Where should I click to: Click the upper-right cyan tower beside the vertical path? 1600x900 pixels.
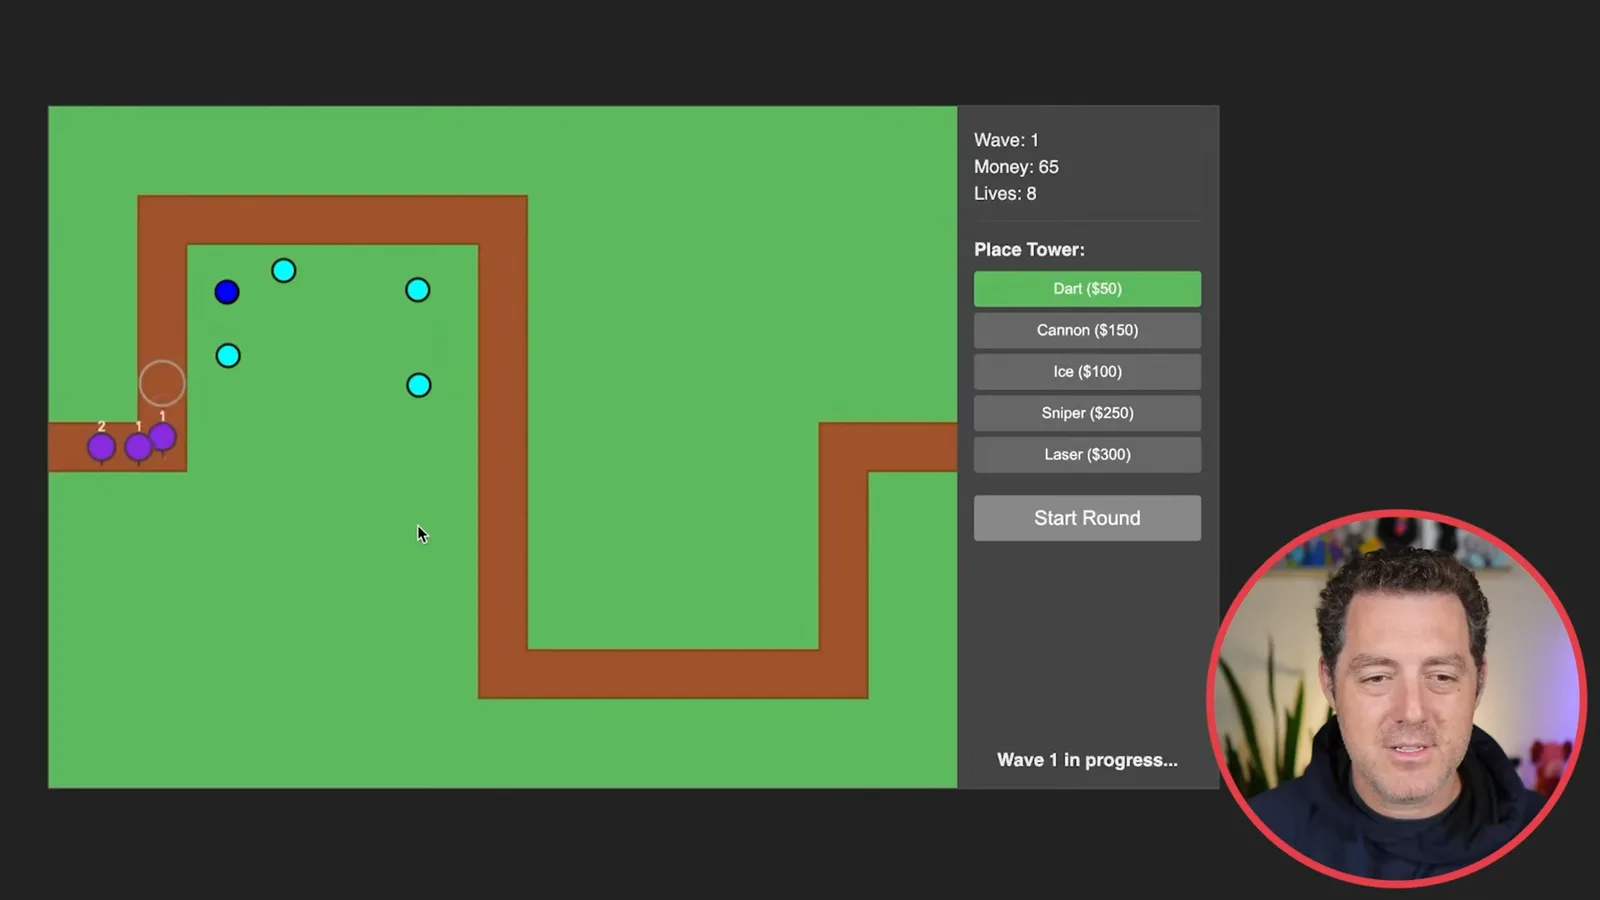tap(418, 290)
